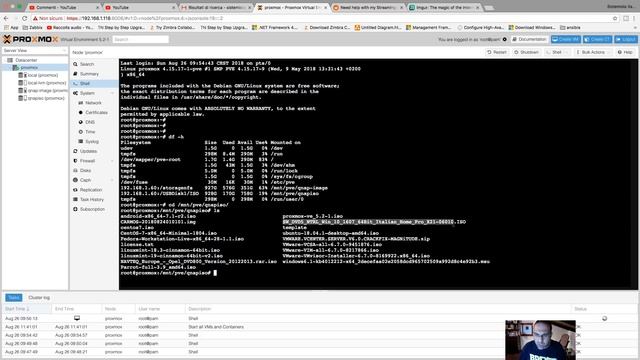
Task: Click Proxmox header search field
Action: pyautogui.click(x=140, y=40)
